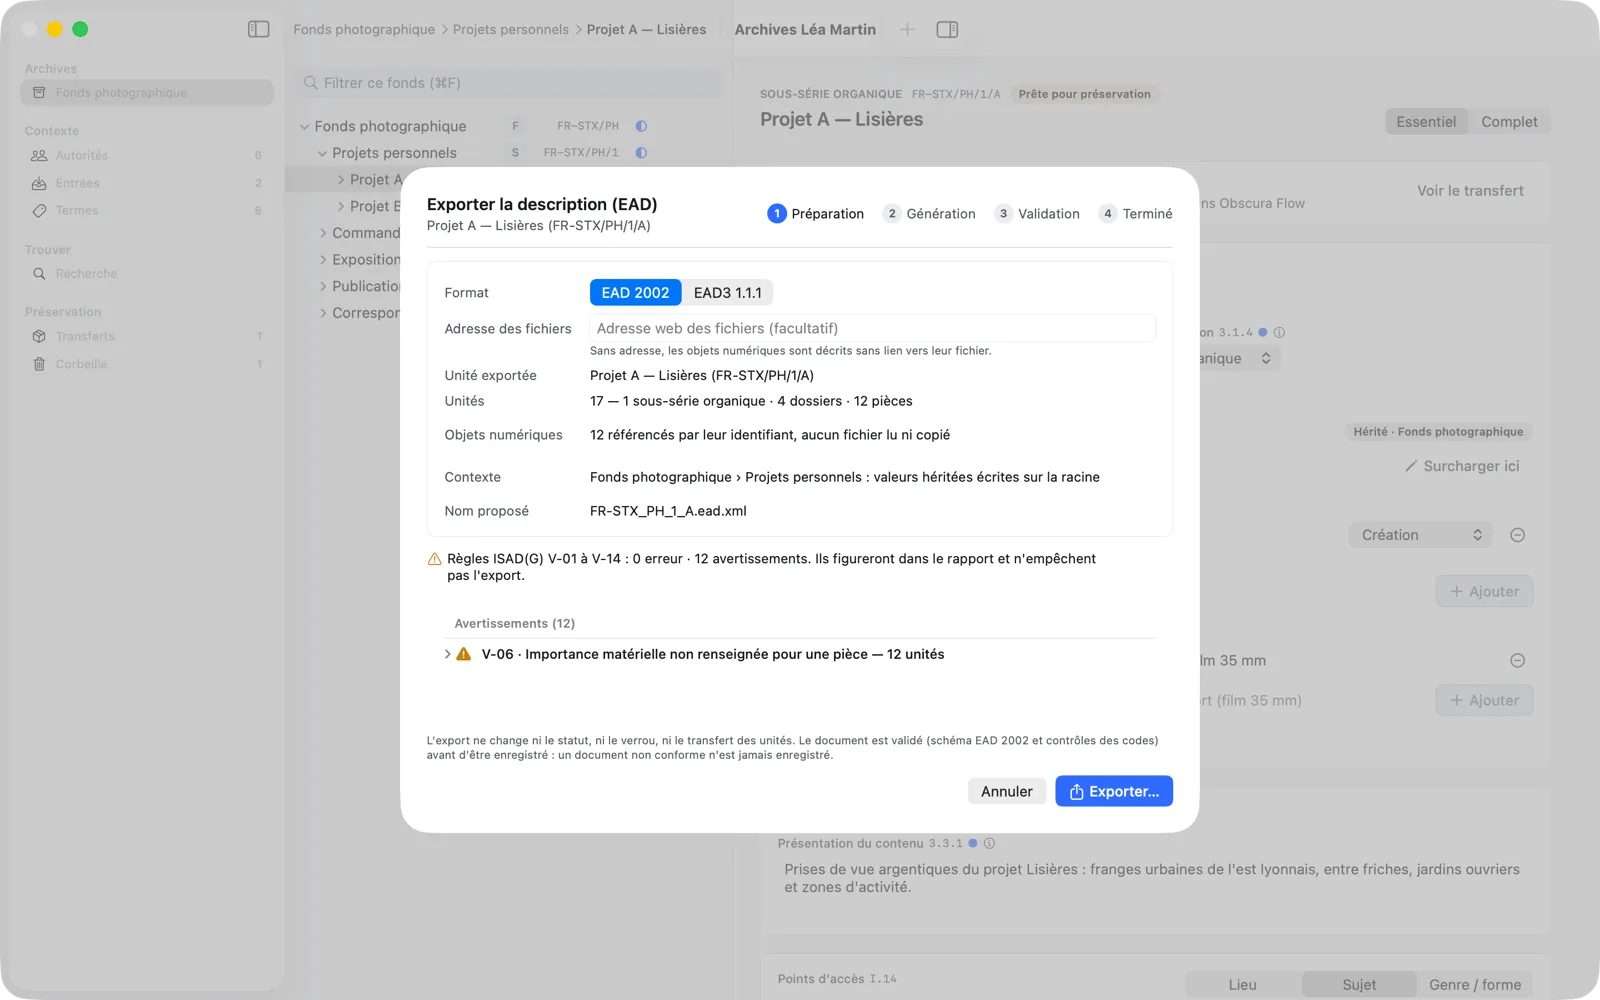The height and width of the screenshot is (1000, 1600).
Task: Collapse the Fonds photographique tree node
Action: [x=304, y=126]
